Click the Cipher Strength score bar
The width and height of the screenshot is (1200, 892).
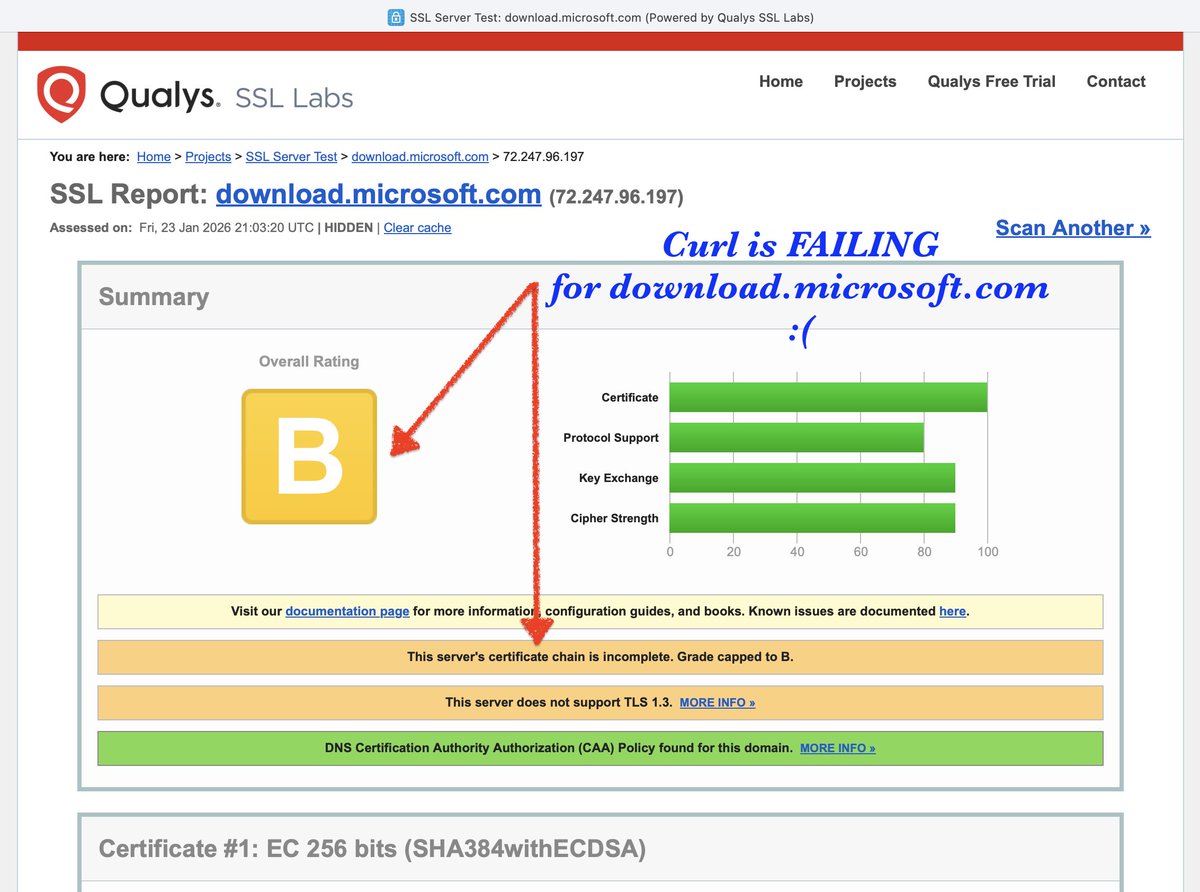(812, 518)
